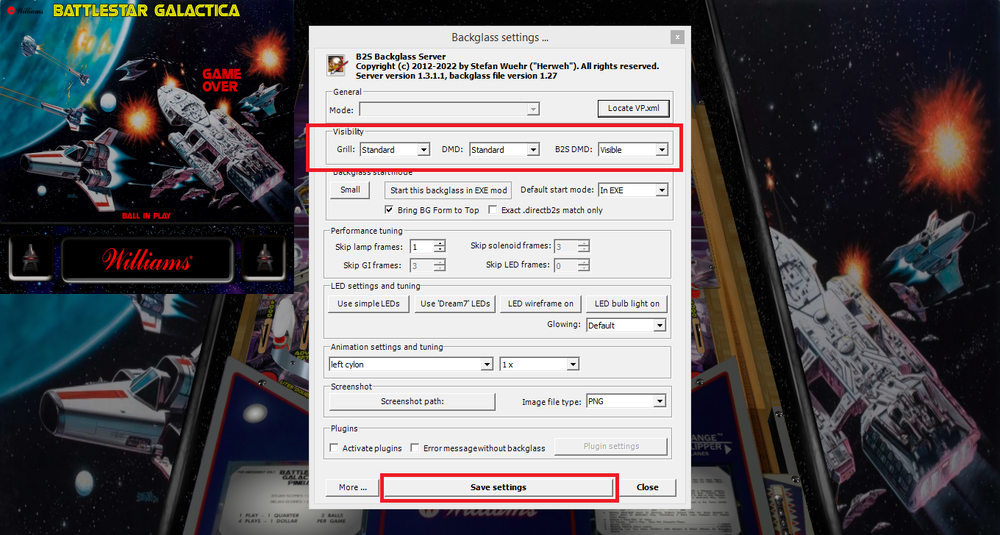Open the Glowing dropdown
The image size is (1000, 535).
(x=626, y=325)
